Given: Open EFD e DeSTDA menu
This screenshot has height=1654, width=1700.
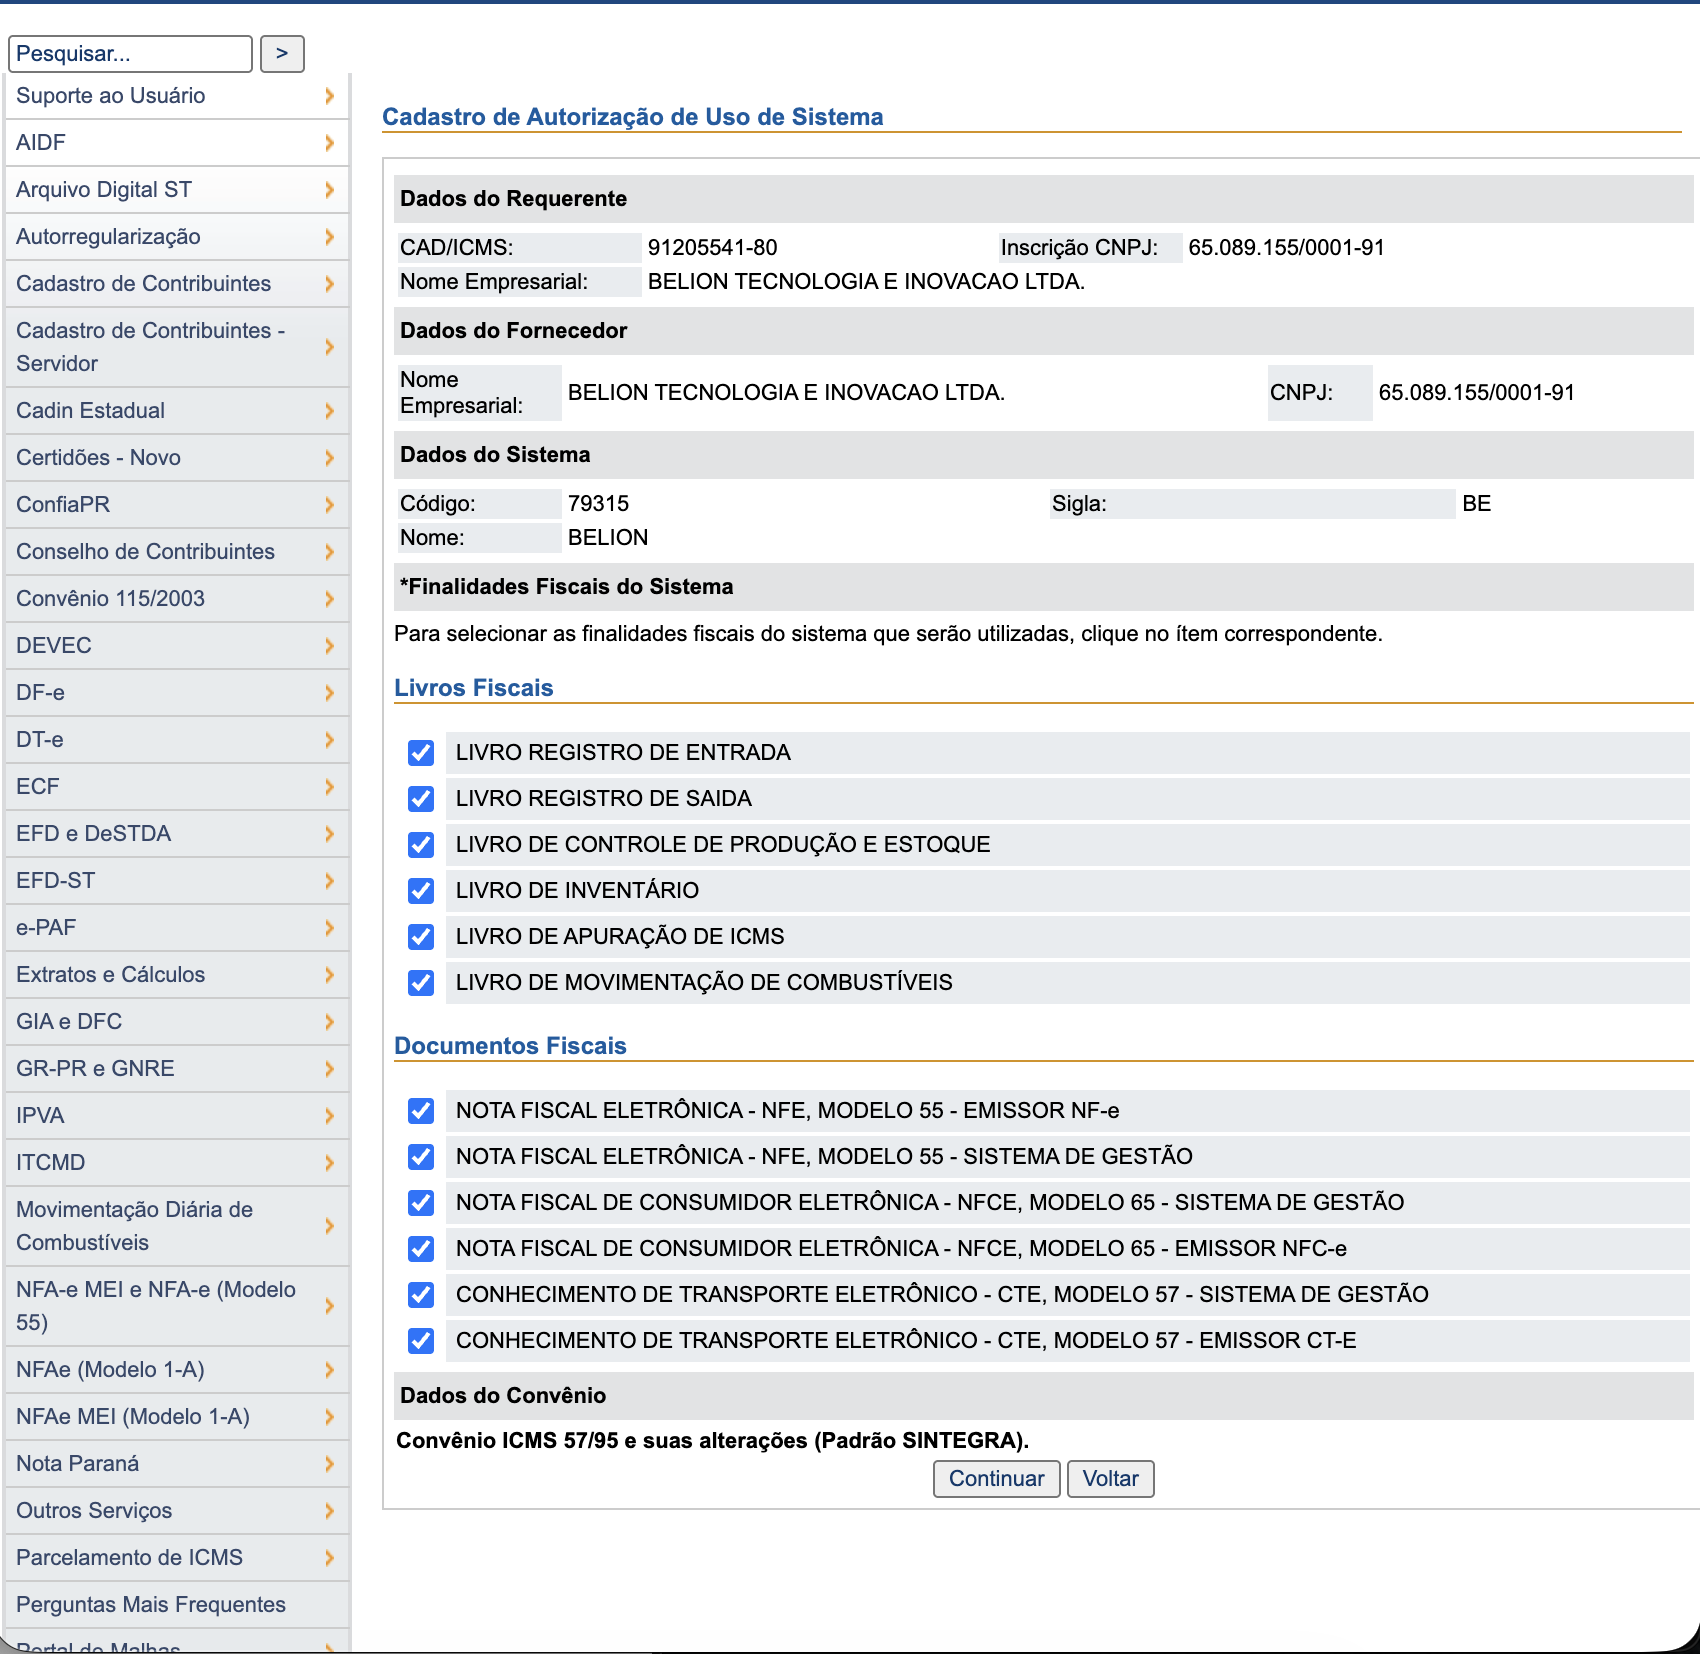Looking at the screenshot, I should (177, 834).
